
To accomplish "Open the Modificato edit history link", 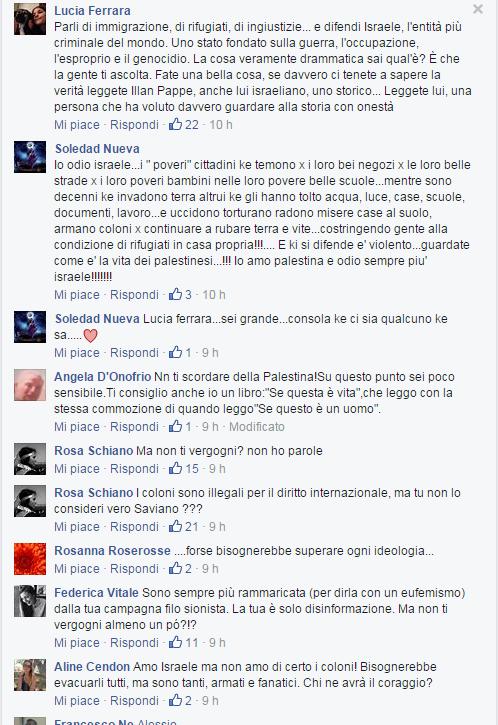I will point(257,426).
